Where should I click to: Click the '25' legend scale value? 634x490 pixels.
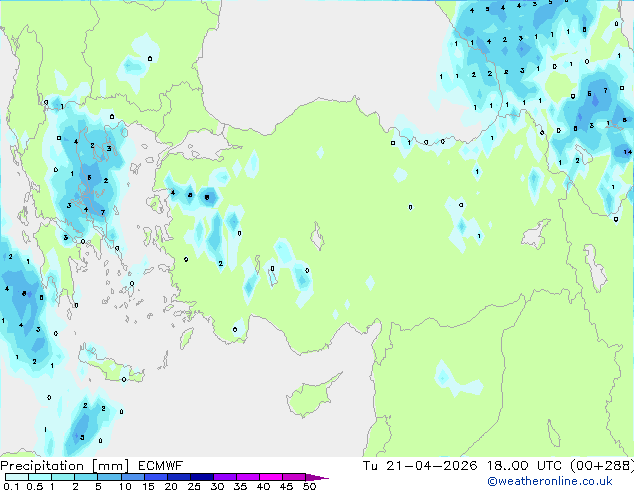click(x=194, y=486)
